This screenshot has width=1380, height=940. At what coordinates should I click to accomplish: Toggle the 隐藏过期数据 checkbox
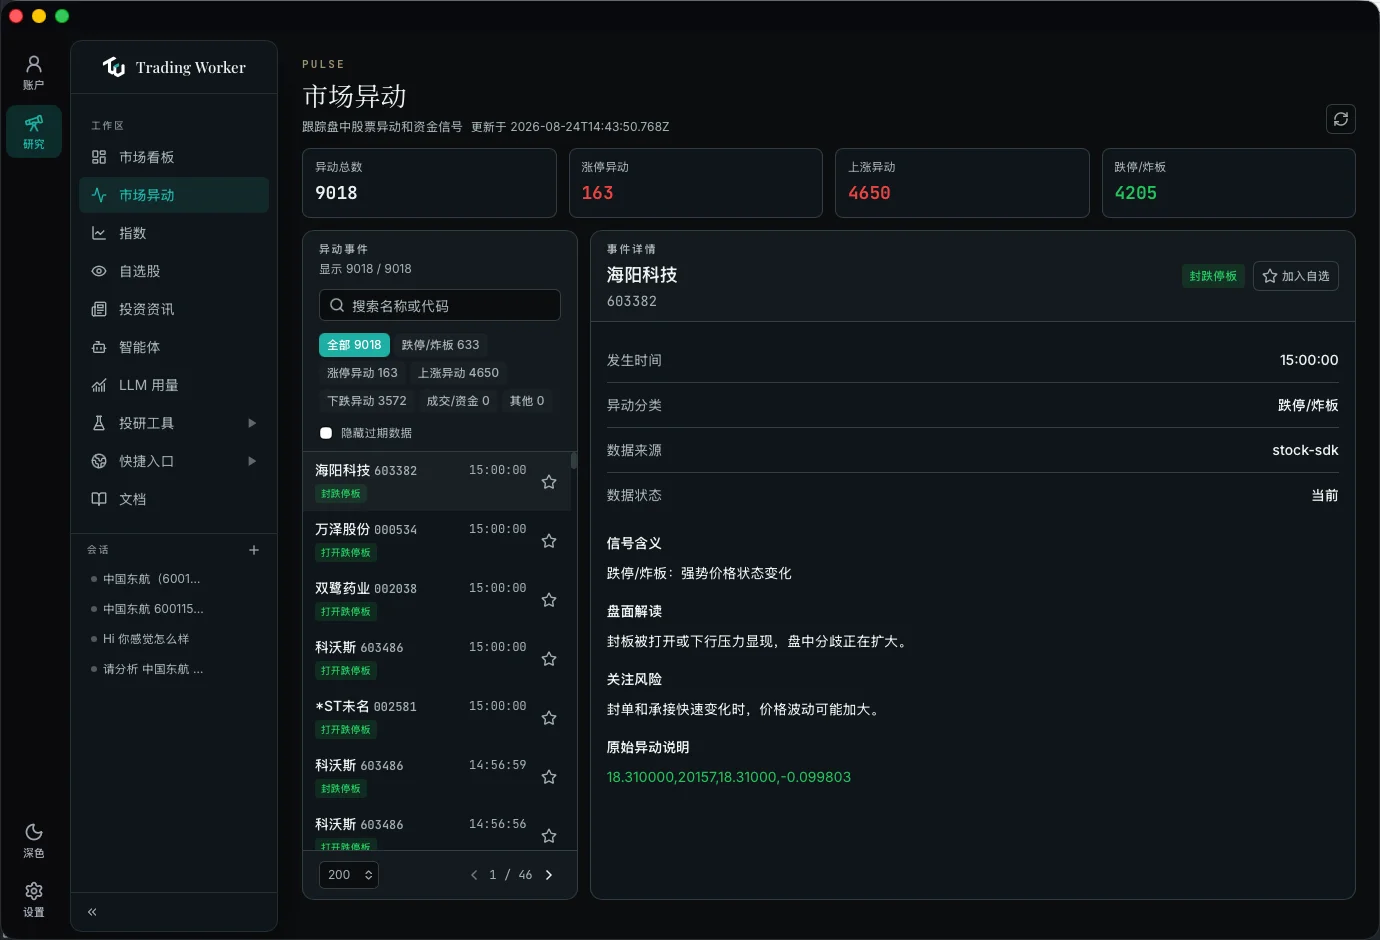click(x=326, y=433)
